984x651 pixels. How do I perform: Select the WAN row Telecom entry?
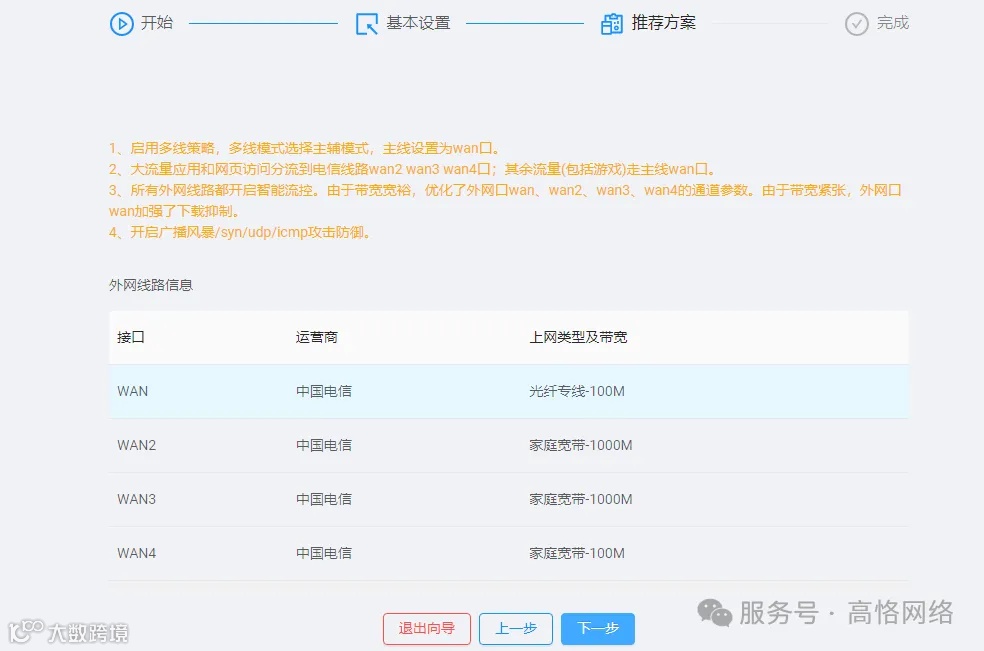coord(321,391)
